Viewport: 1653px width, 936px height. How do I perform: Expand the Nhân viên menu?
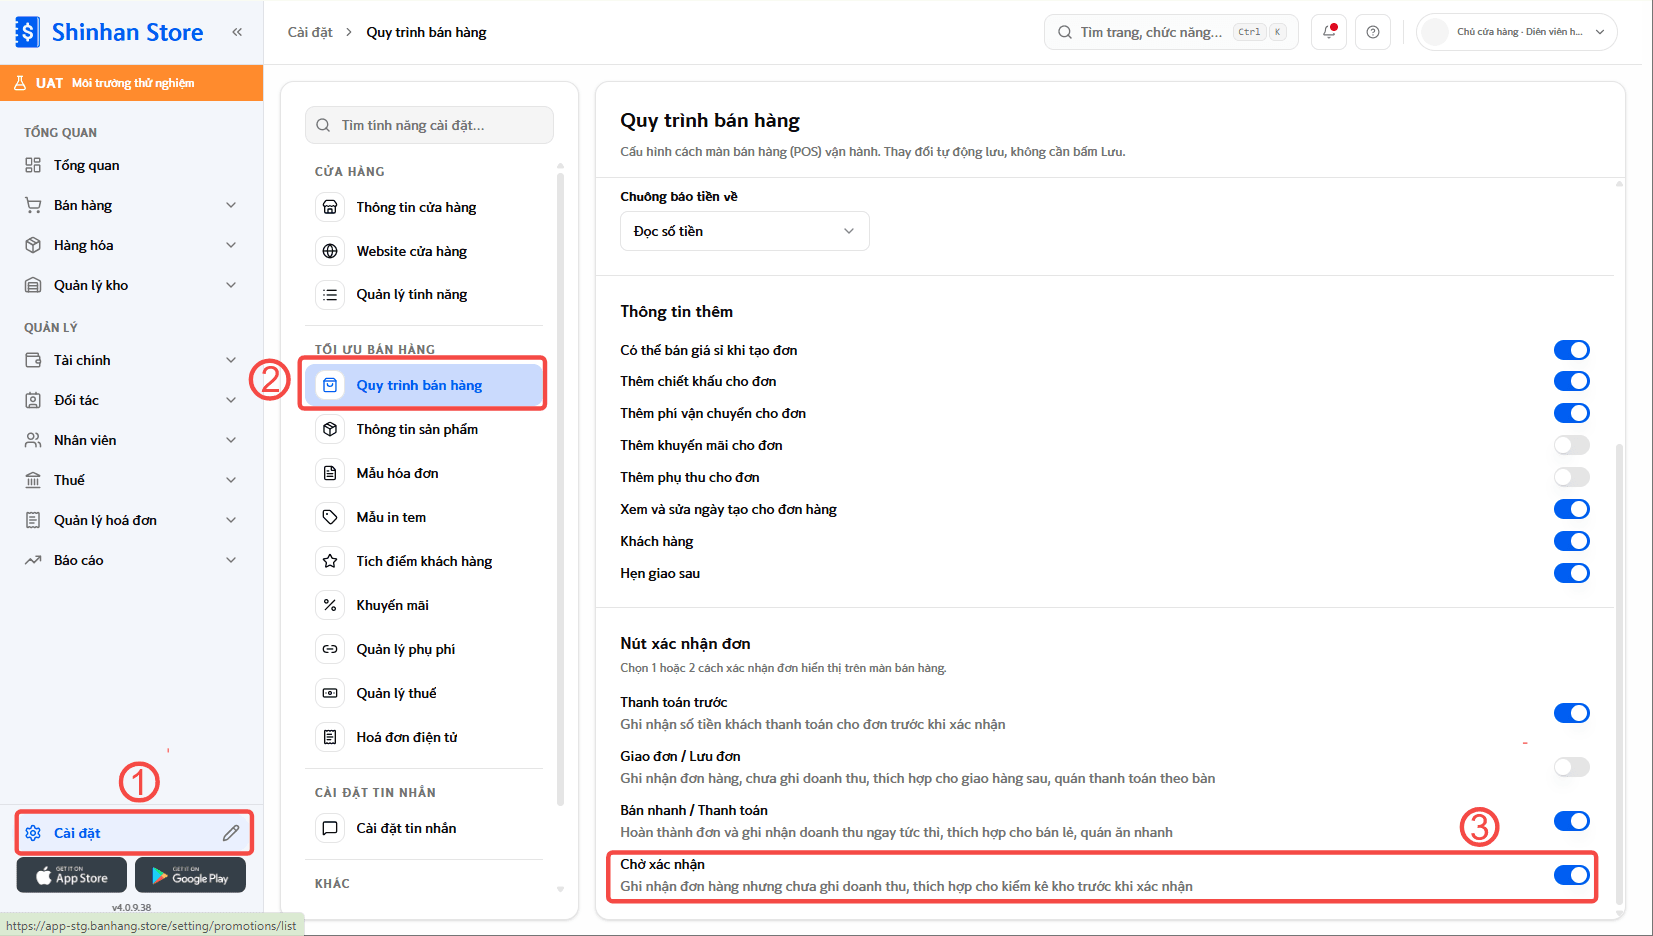(132, 440)
